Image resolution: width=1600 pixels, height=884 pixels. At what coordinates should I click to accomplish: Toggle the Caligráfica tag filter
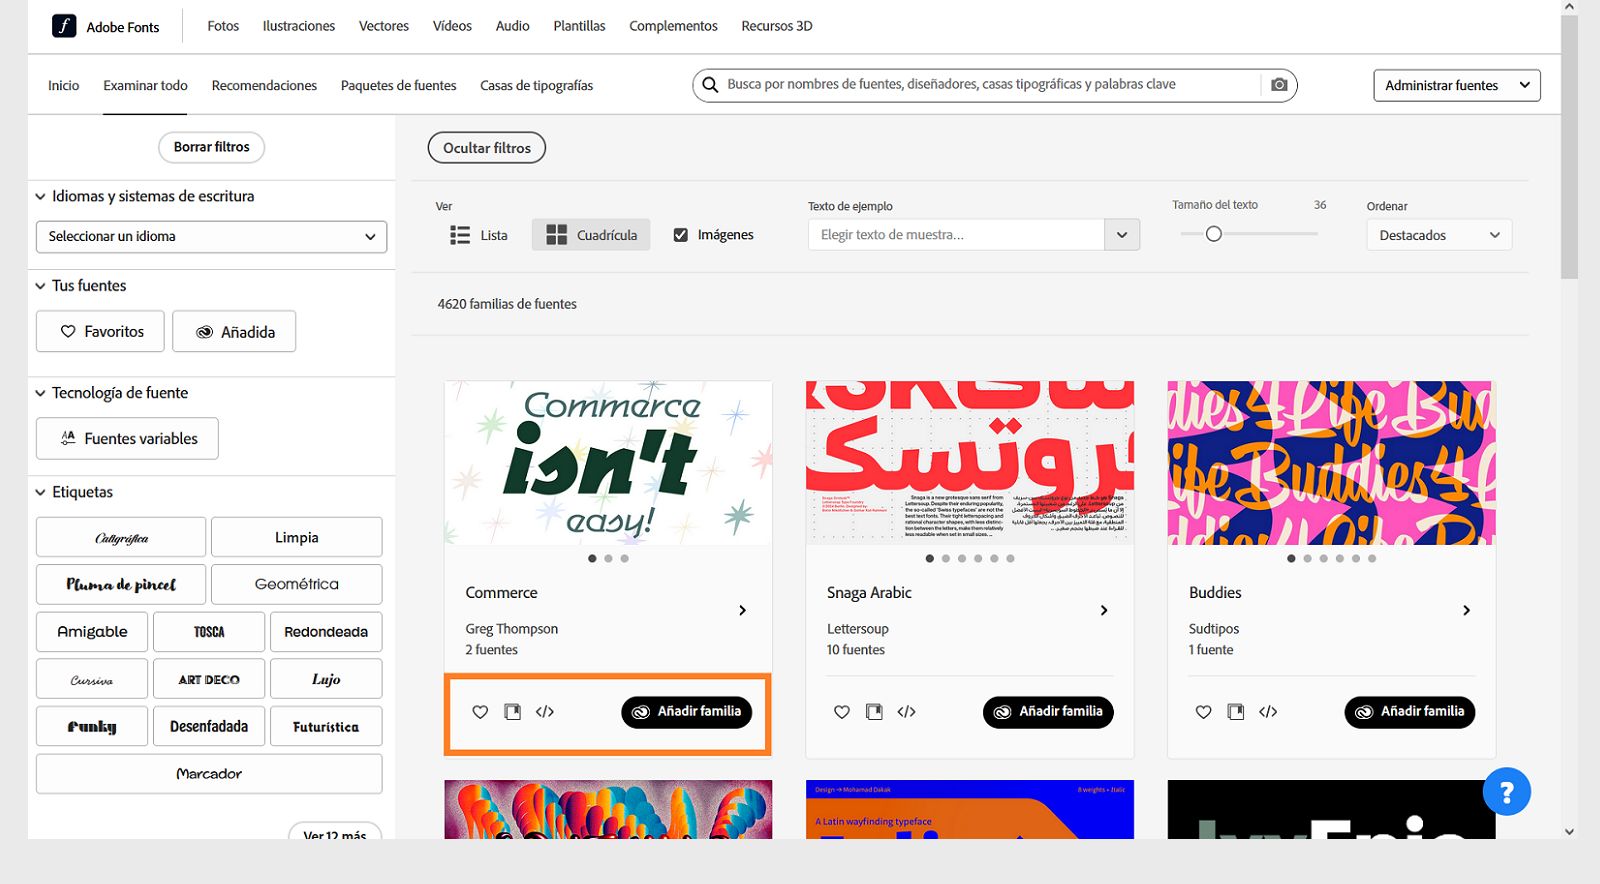pyautogui.click(x=121, y=537)
